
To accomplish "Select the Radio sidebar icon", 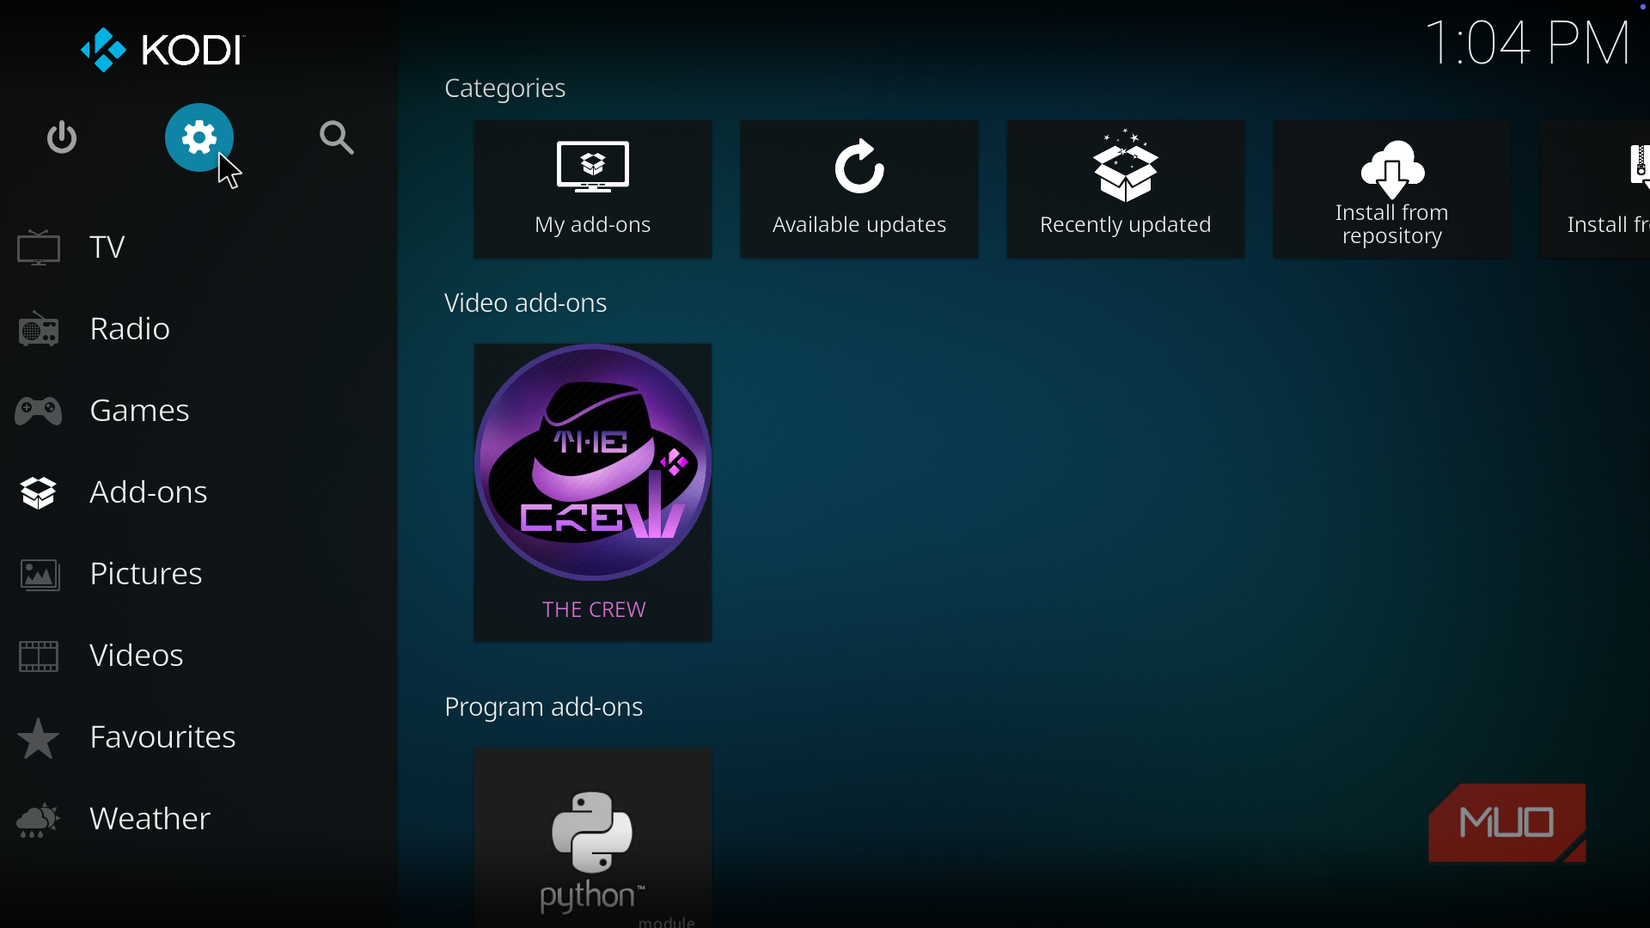I will 38,328.
